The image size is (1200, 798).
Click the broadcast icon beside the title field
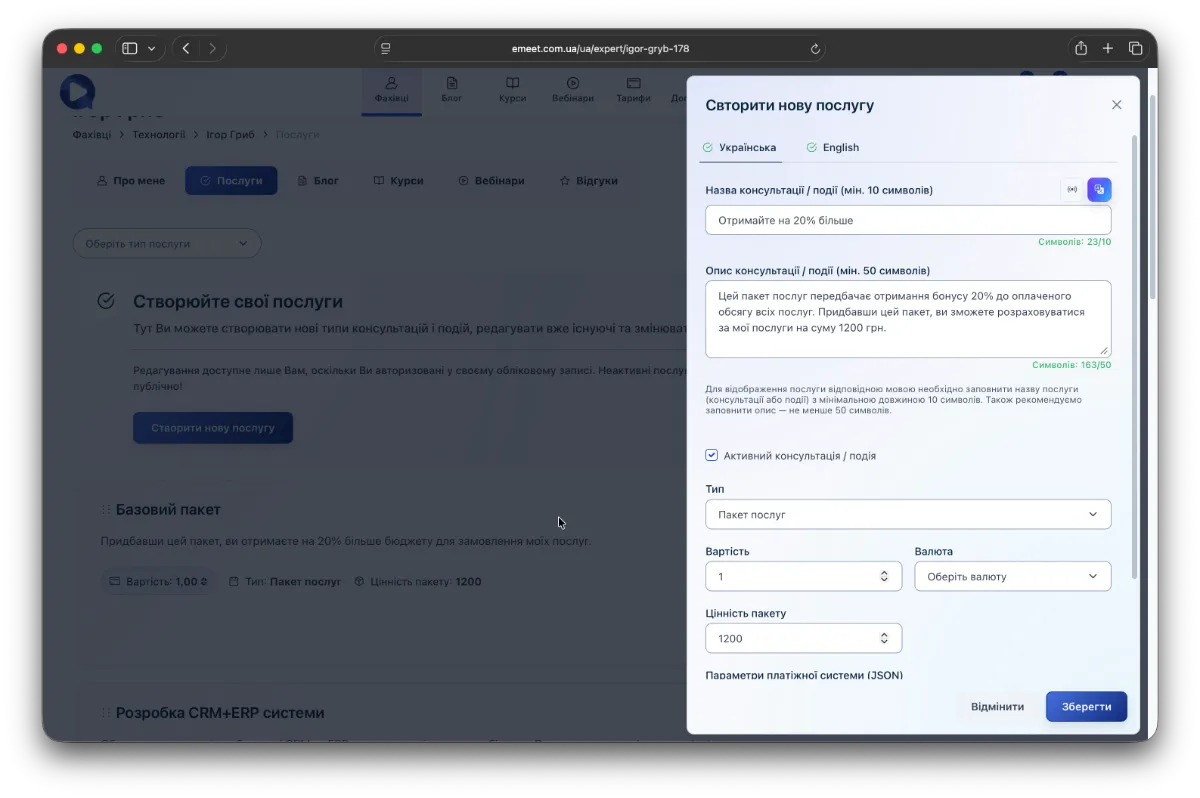pos(1072,190)
